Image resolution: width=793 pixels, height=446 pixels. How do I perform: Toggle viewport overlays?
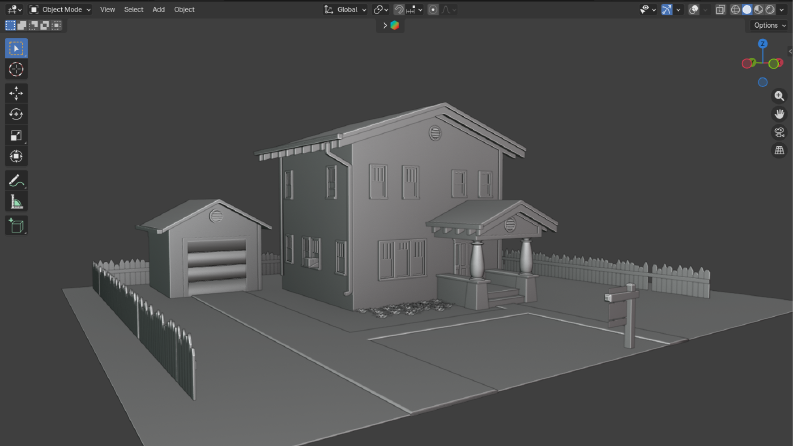click(x=694, y=10)
